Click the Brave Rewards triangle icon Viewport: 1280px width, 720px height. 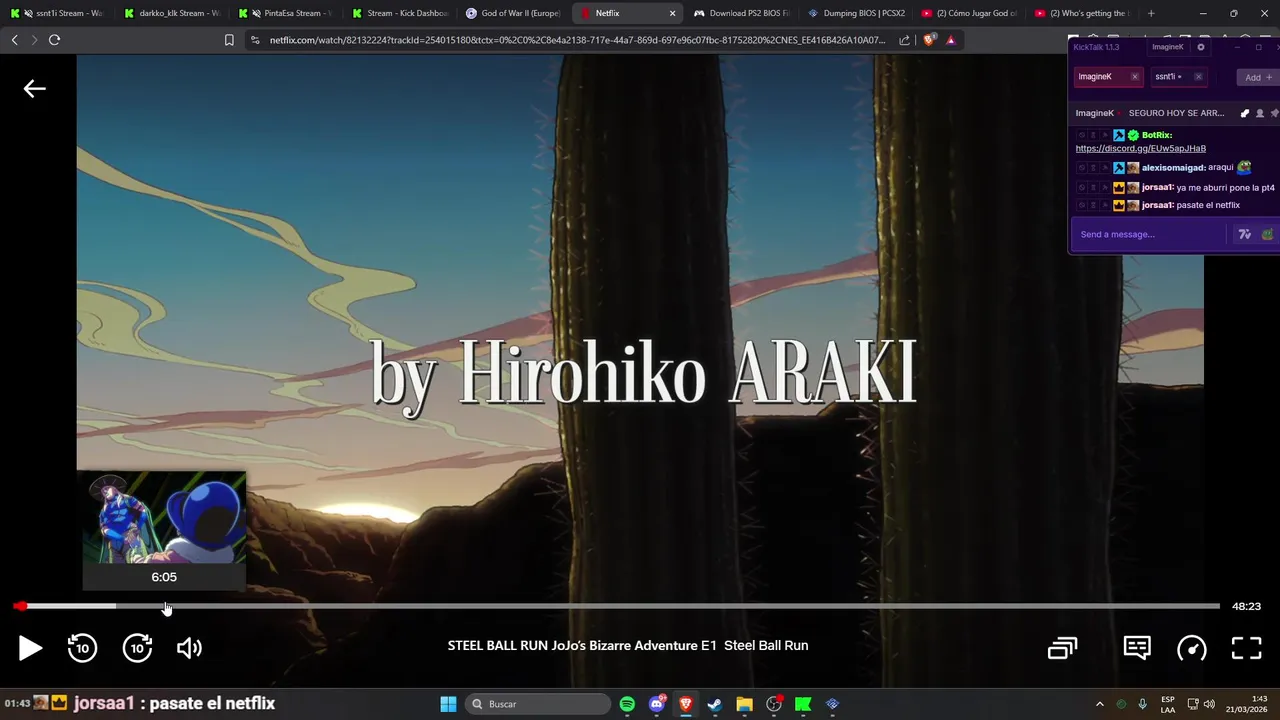[x=951, y=40]
